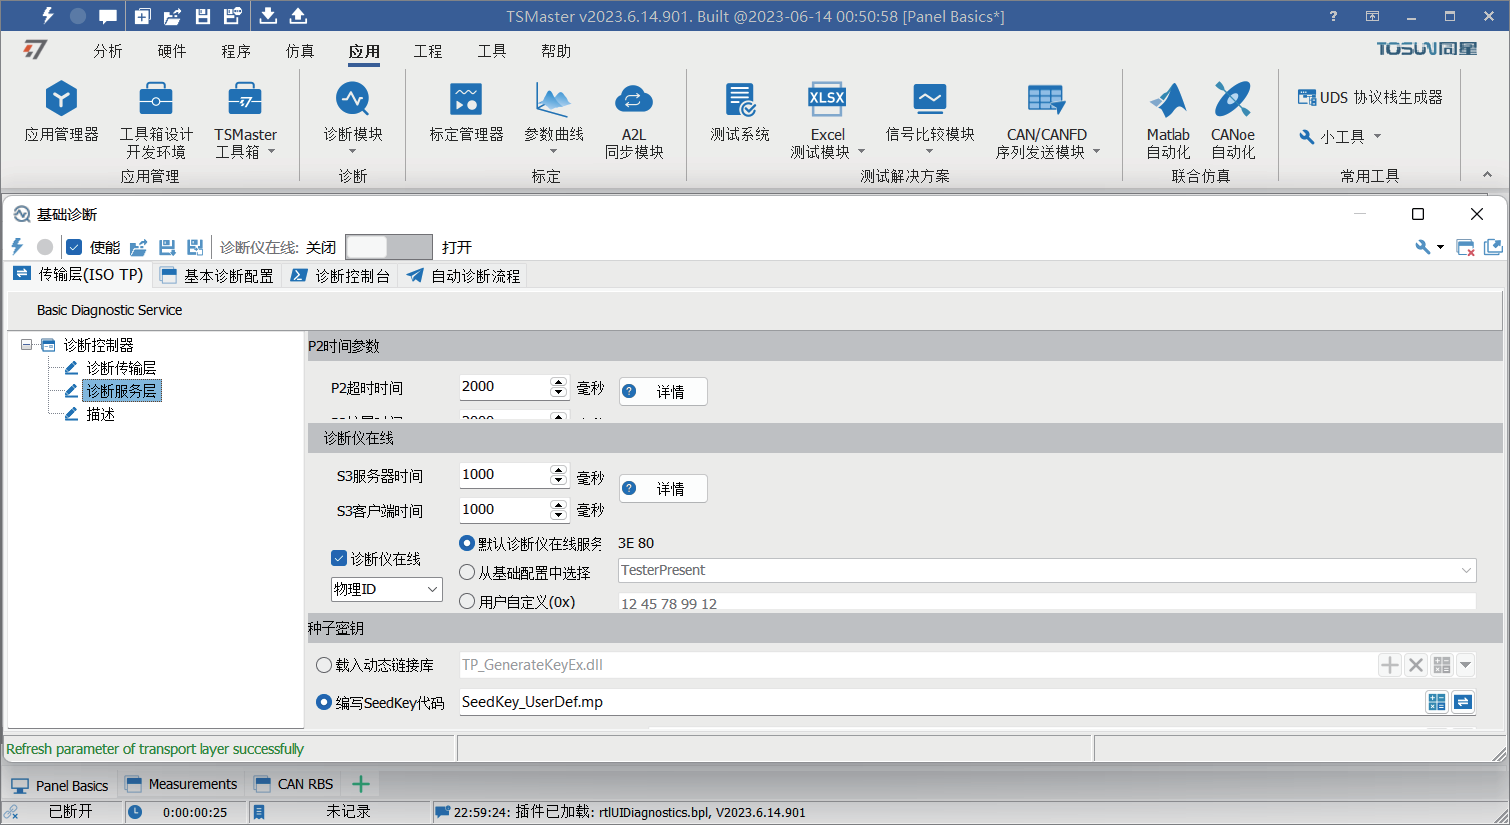Toggle the 诊断仪在线 on/off switch

(388, 247)
